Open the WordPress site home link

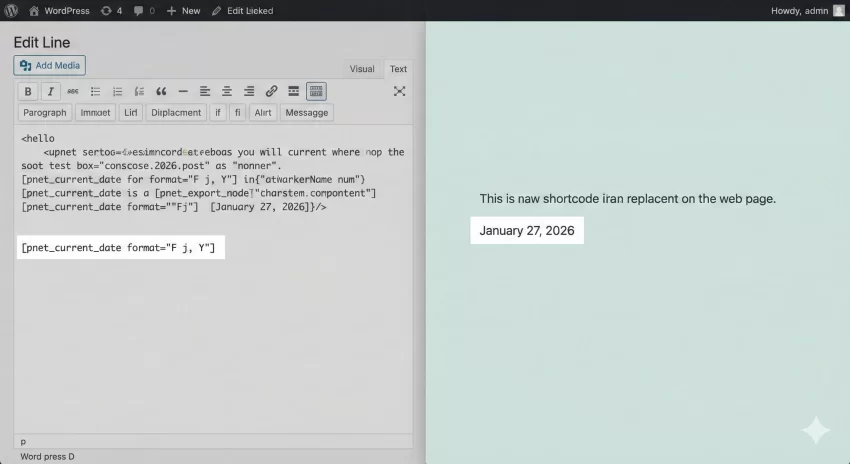(59, 10)
